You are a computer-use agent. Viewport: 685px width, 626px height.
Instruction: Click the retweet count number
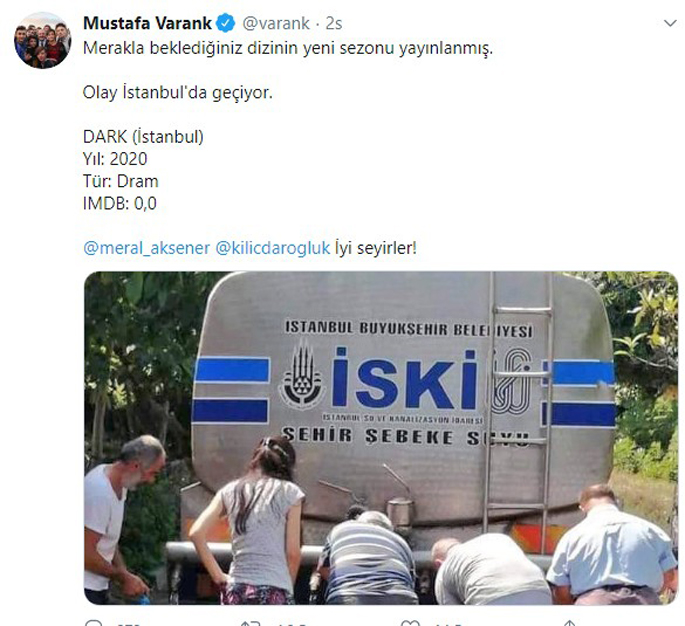pos(291,623)
